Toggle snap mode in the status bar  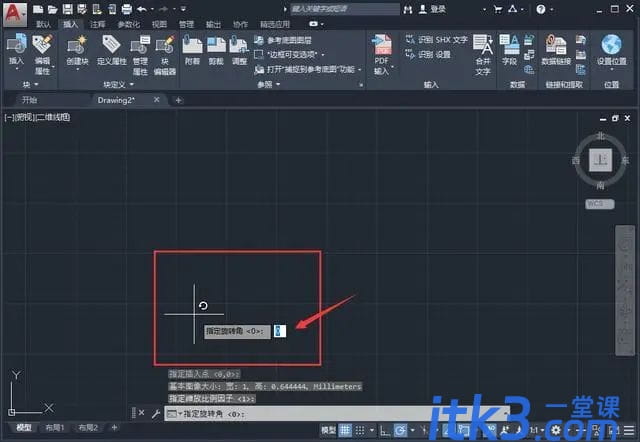point(360,430)
